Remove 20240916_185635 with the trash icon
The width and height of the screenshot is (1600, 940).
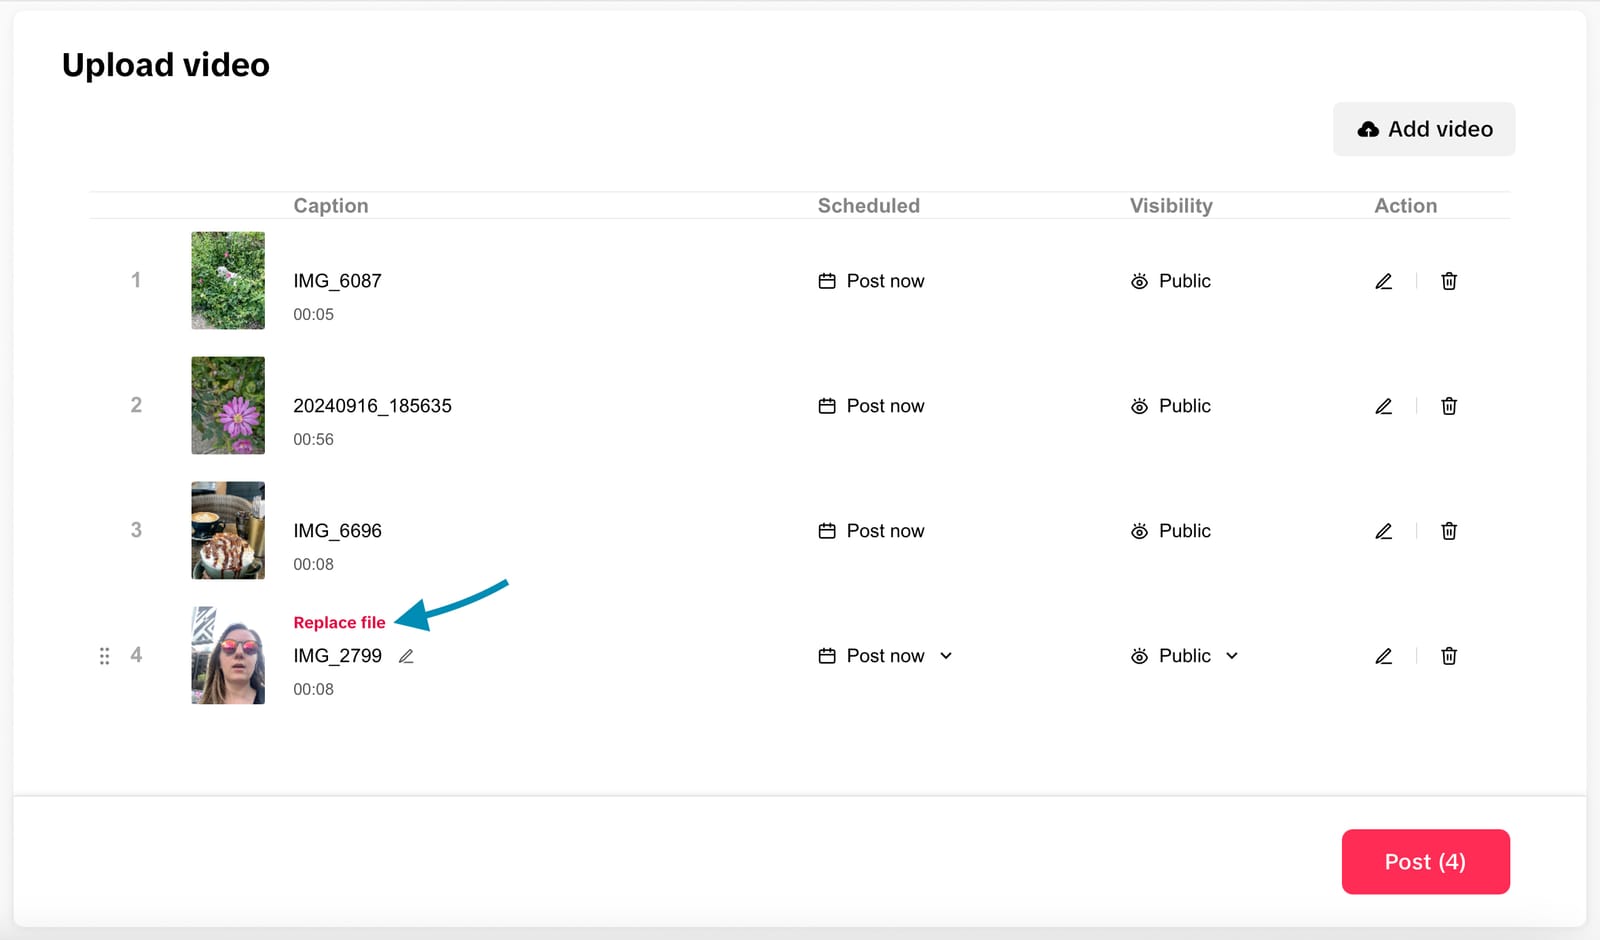[x=1448, y=406]
